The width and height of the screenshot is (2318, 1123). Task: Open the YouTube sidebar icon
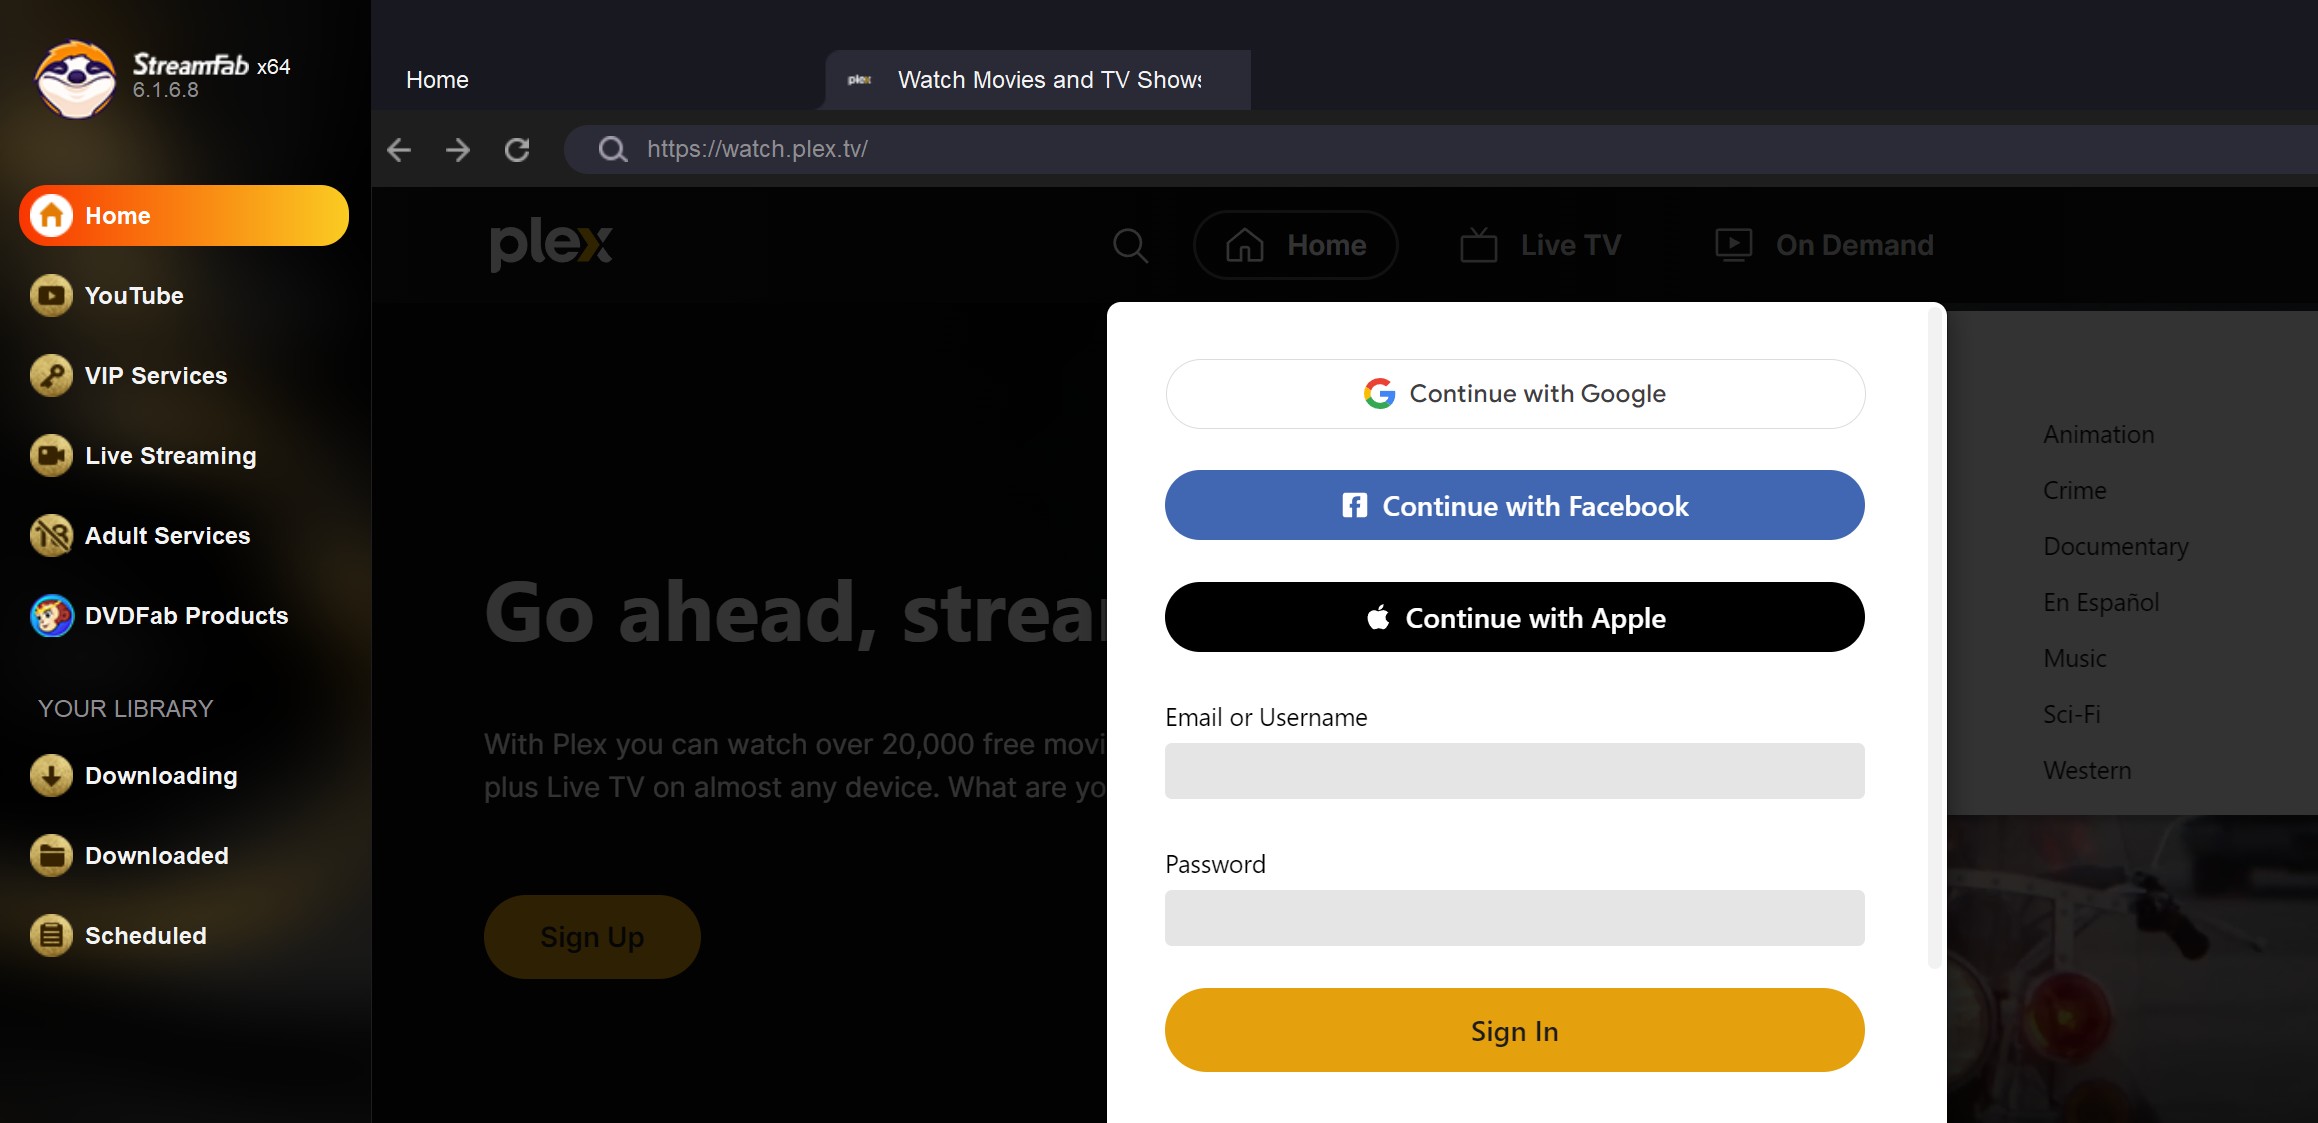pos(51,295)
